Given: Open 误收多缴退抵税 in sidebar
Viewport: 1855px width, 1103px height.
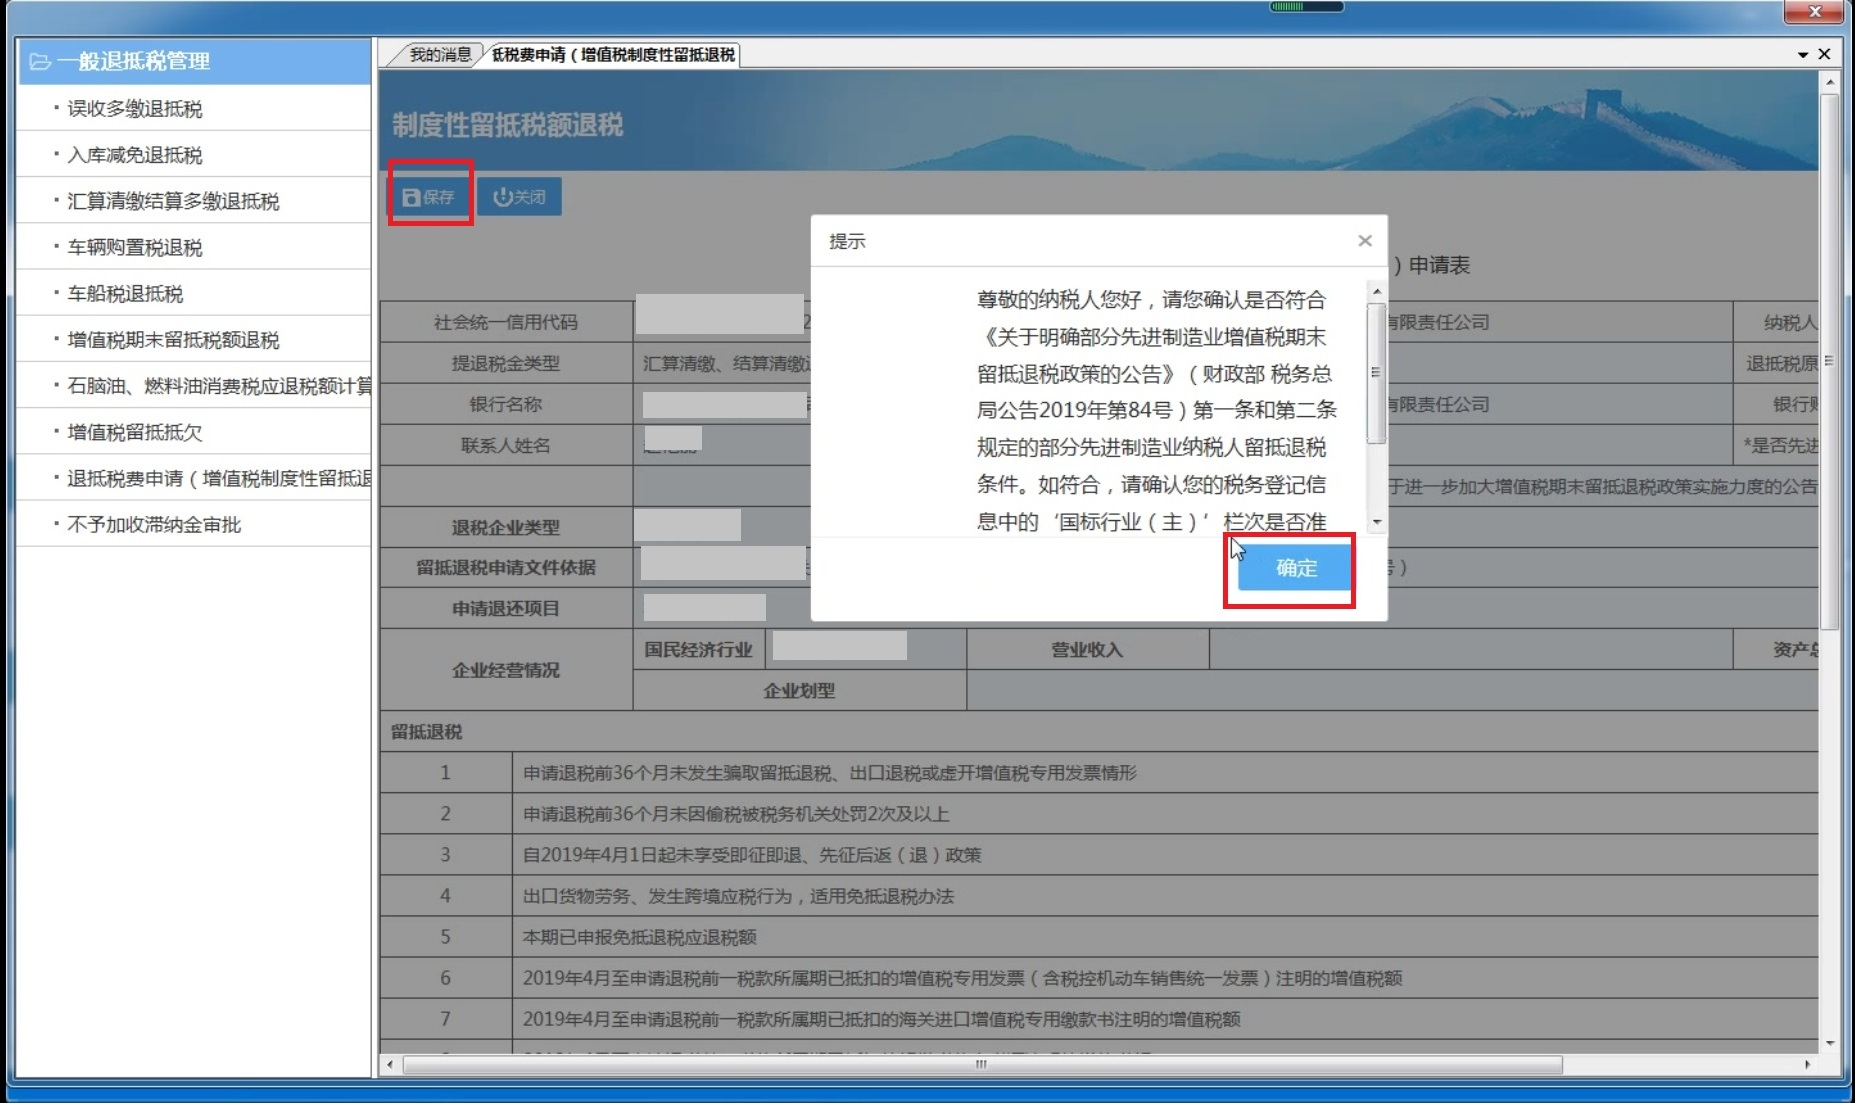Looking at the screenshot, I should pos(135,109).
